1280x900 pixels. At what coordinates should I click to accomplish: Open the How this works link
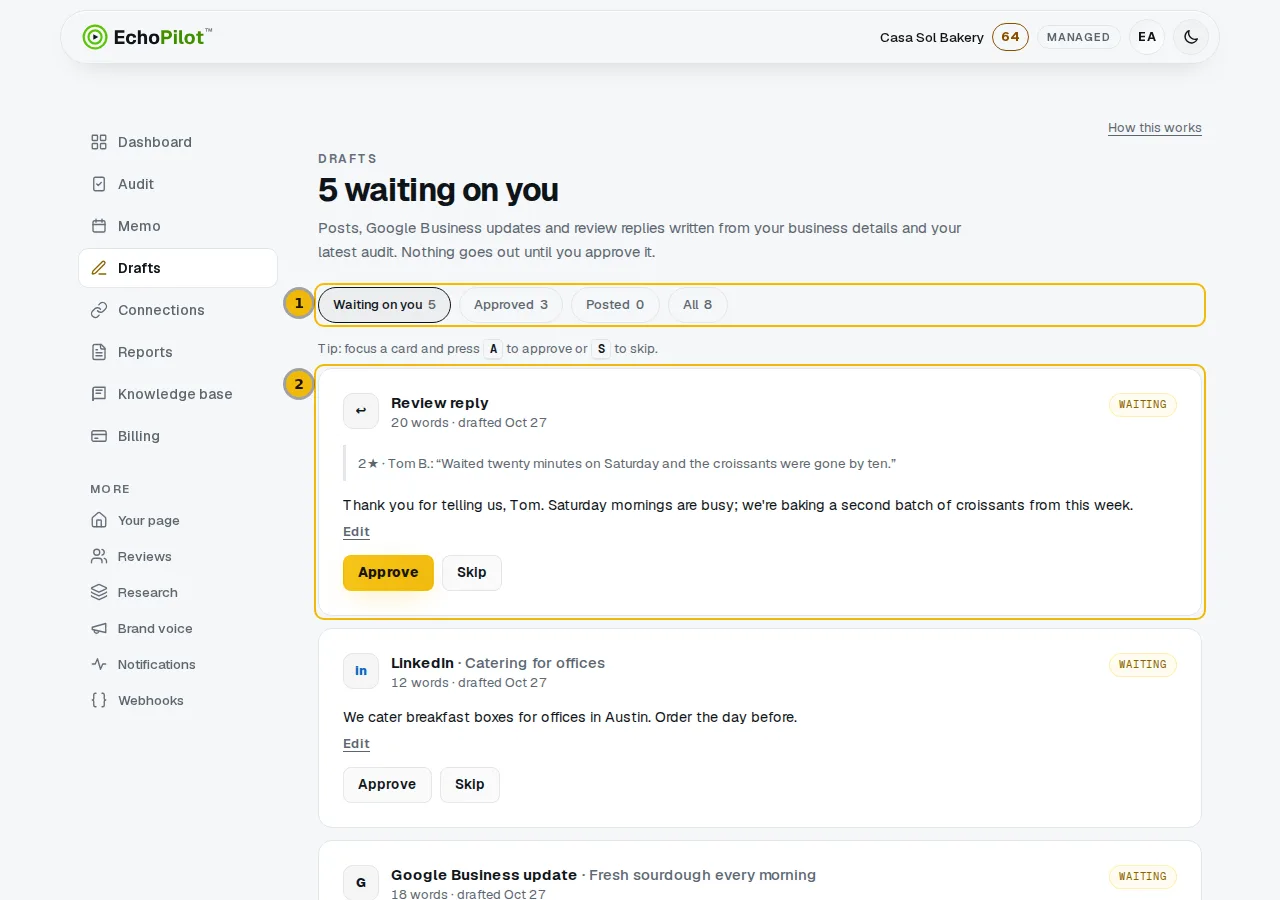pos(1155,128)
